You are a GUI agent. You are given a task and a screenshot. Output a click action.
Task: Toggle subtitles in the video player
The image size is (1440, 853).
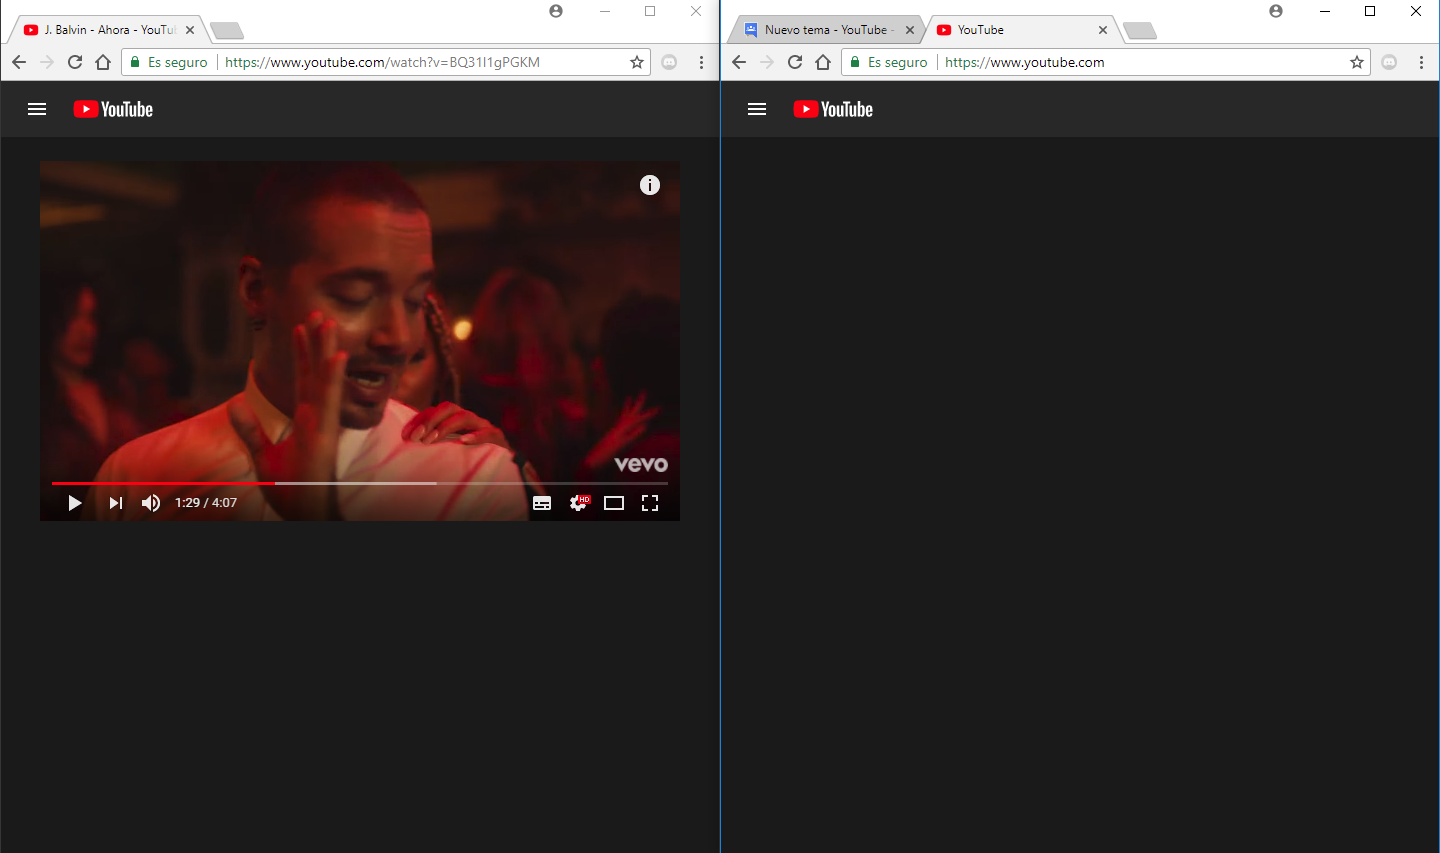[542, 503]
